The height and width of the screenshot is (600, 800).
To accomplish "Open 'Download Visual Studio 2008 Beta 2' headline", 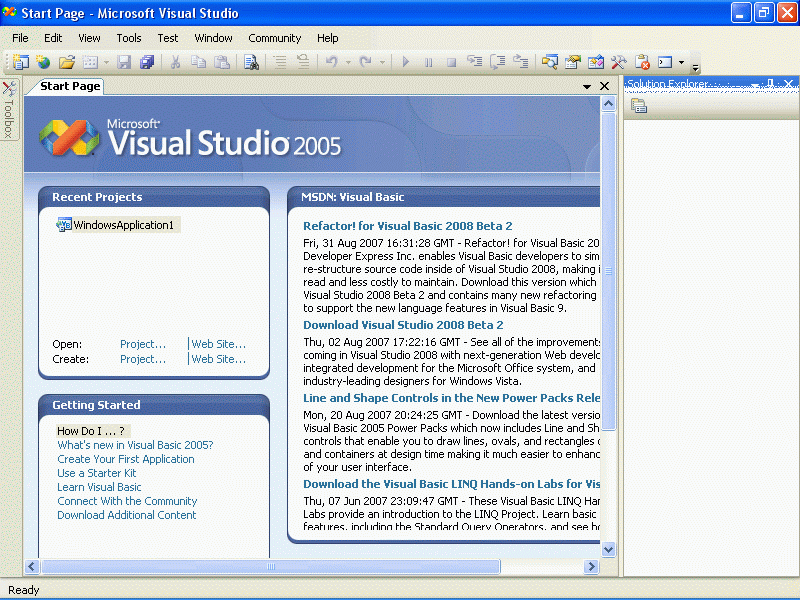I will [403, 325].
